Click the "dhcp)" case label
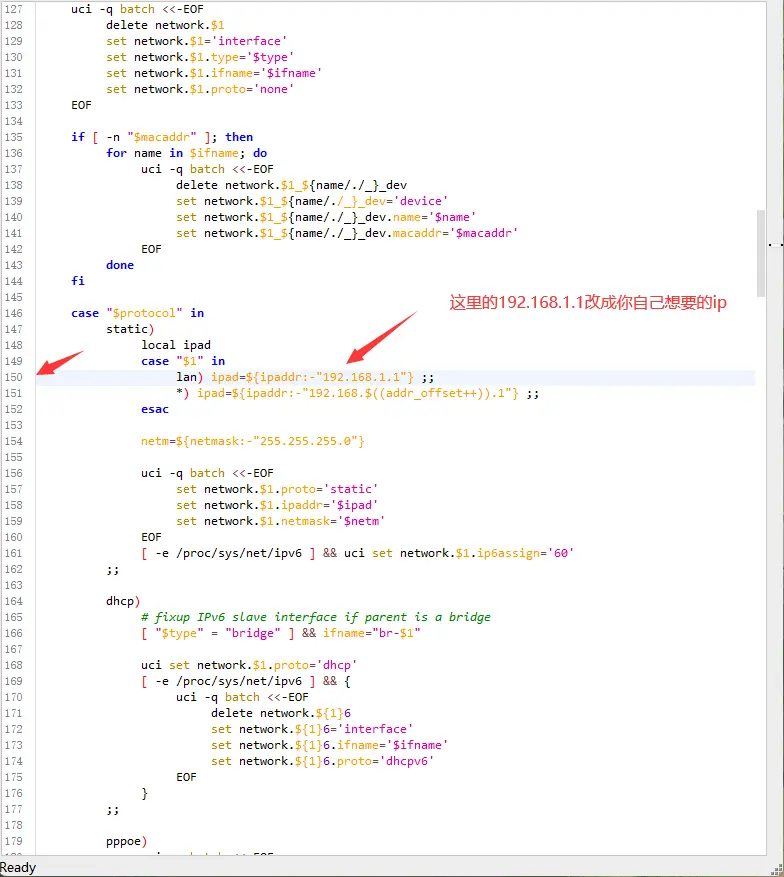784x877 pixels. [123, 602]
